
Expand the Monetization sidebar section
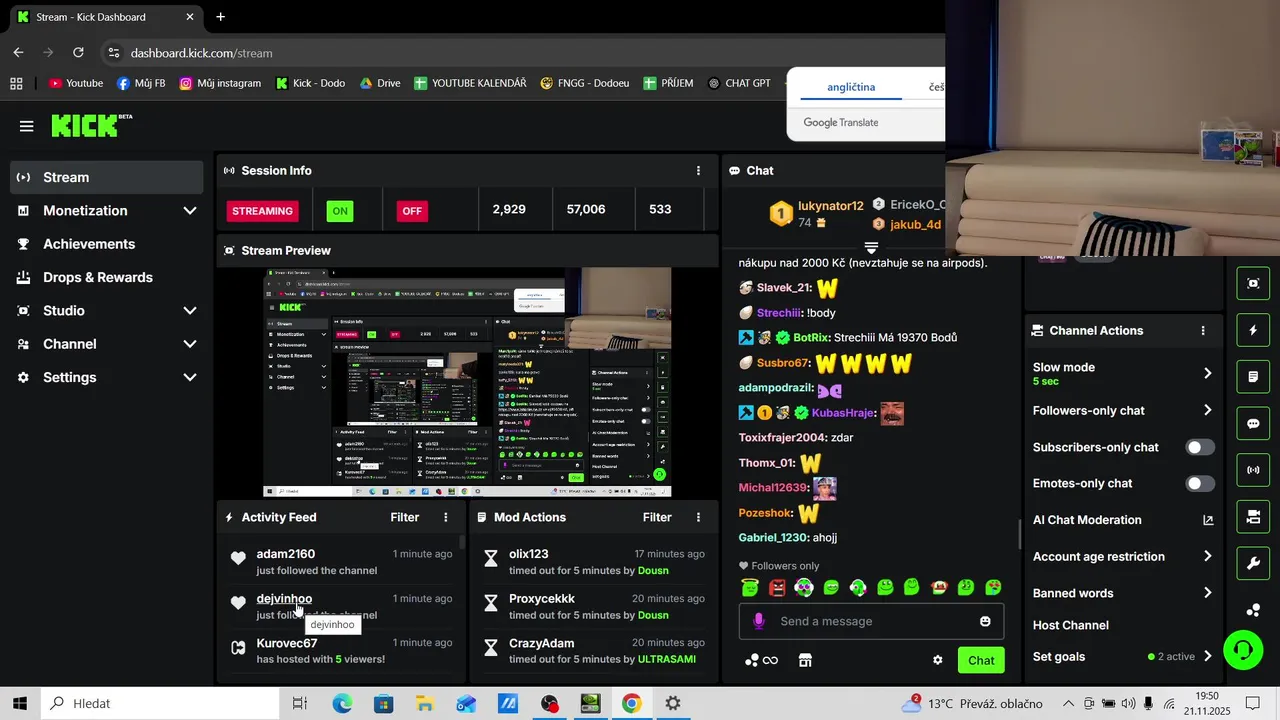click(x=190, y=211)
